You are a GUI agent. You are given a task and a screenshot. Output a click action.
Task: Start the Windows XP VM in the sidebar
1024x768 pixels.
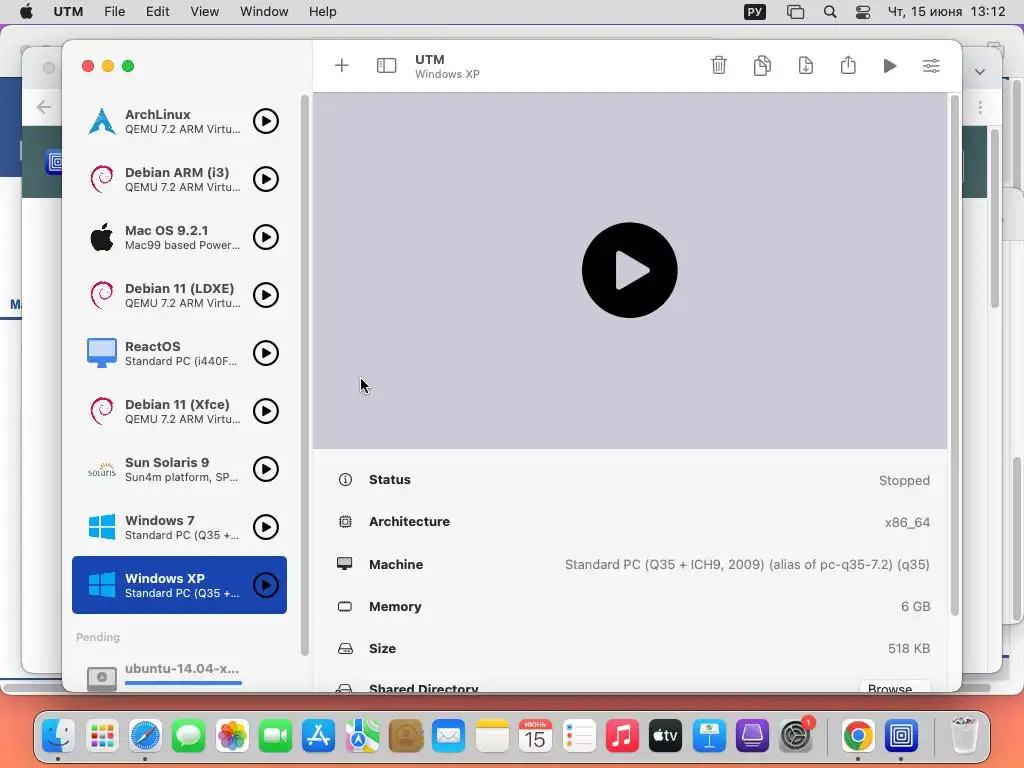tap(266, 585)
